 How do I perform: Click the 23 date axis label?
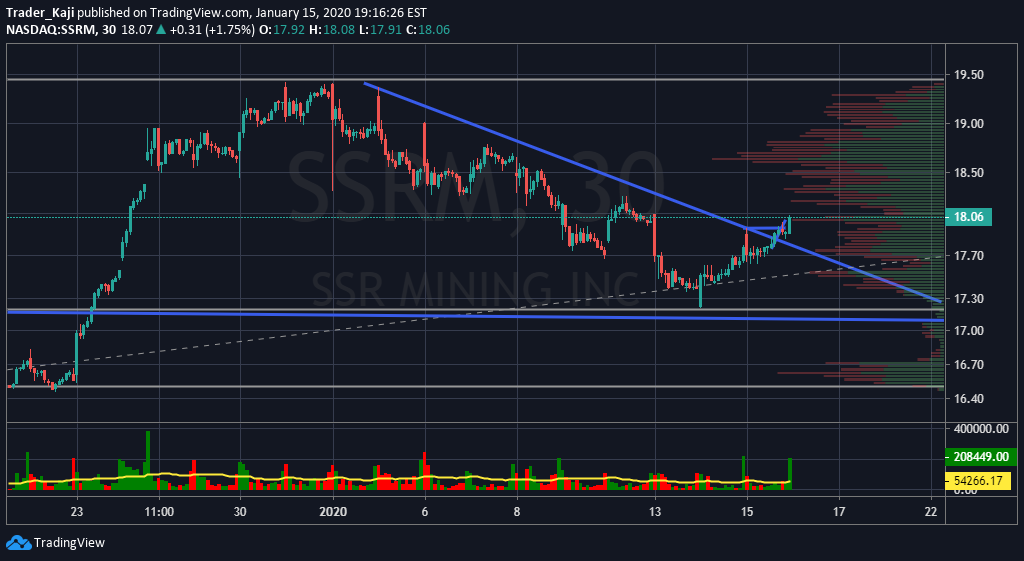tap(78, 512)
